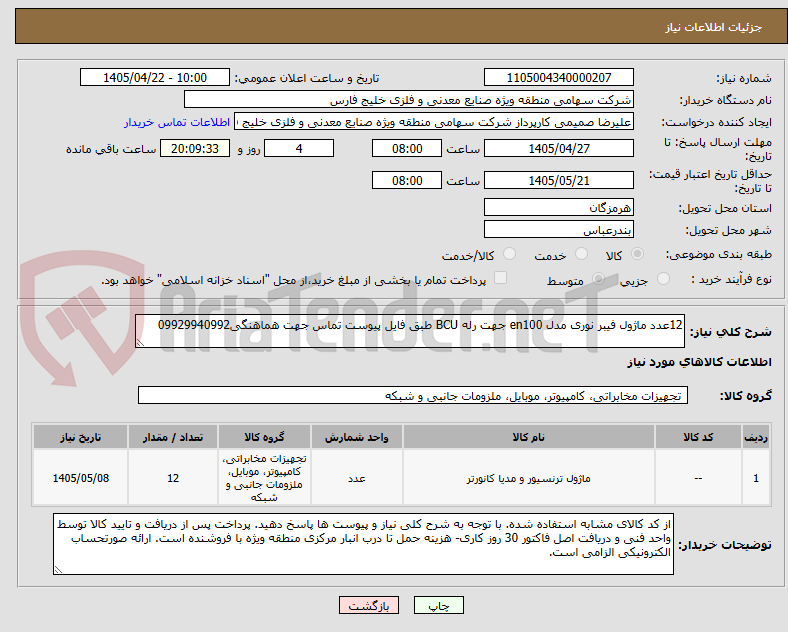Click the گروه کالا column header
The width and height of the screenshot is (788, 632).
coord(264,437)
